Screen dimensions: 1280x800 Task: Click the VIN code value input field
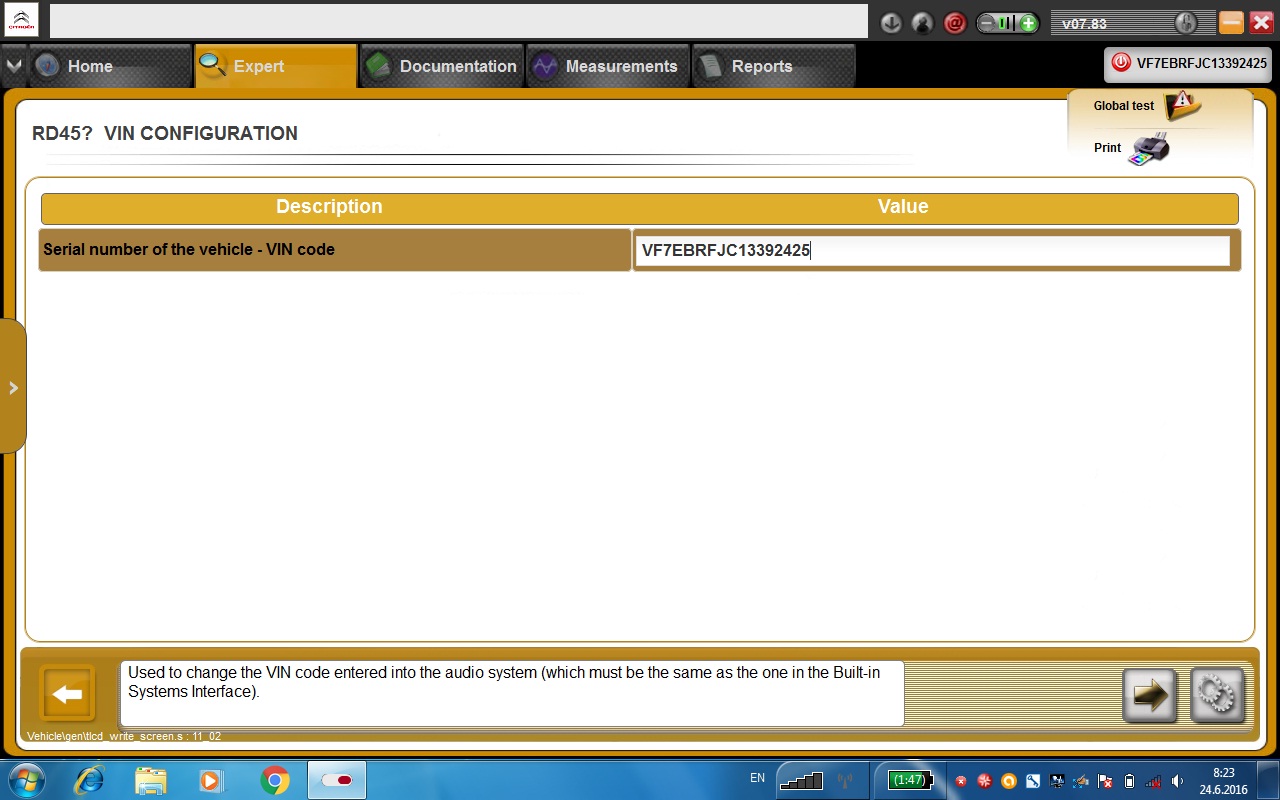[931, 251]
